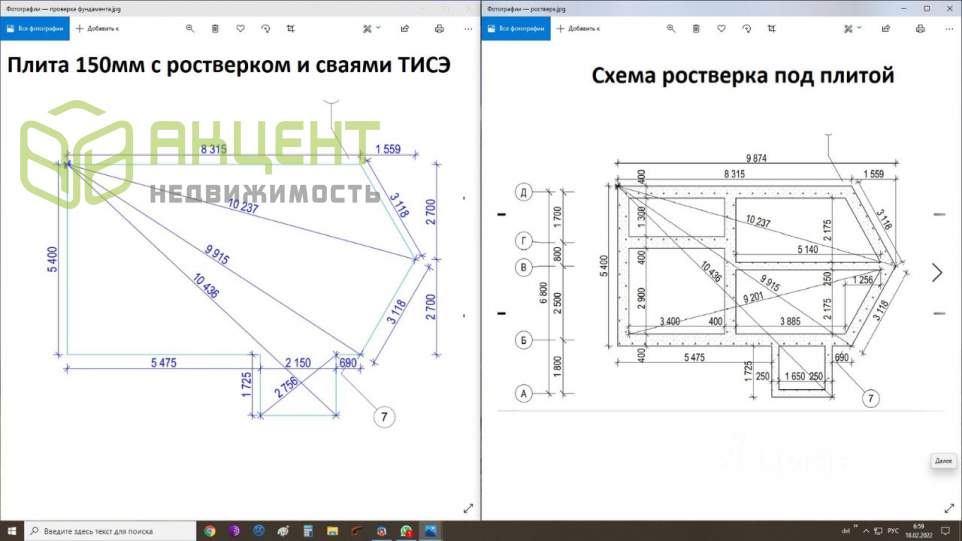Click 'Все фотографии' in the right window
962x541 pixels.
click(515, 28)
